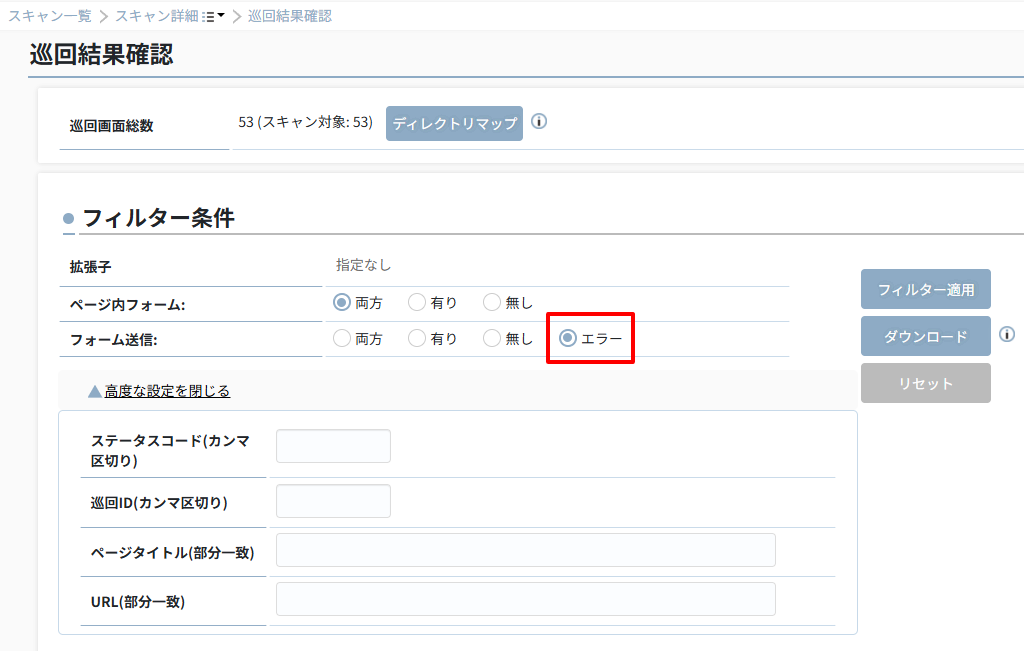Click the info icon next to ダウンロード
The height and width of the screenshot is (651, 1024).
pyautogui.click(x=1007, y=334)
